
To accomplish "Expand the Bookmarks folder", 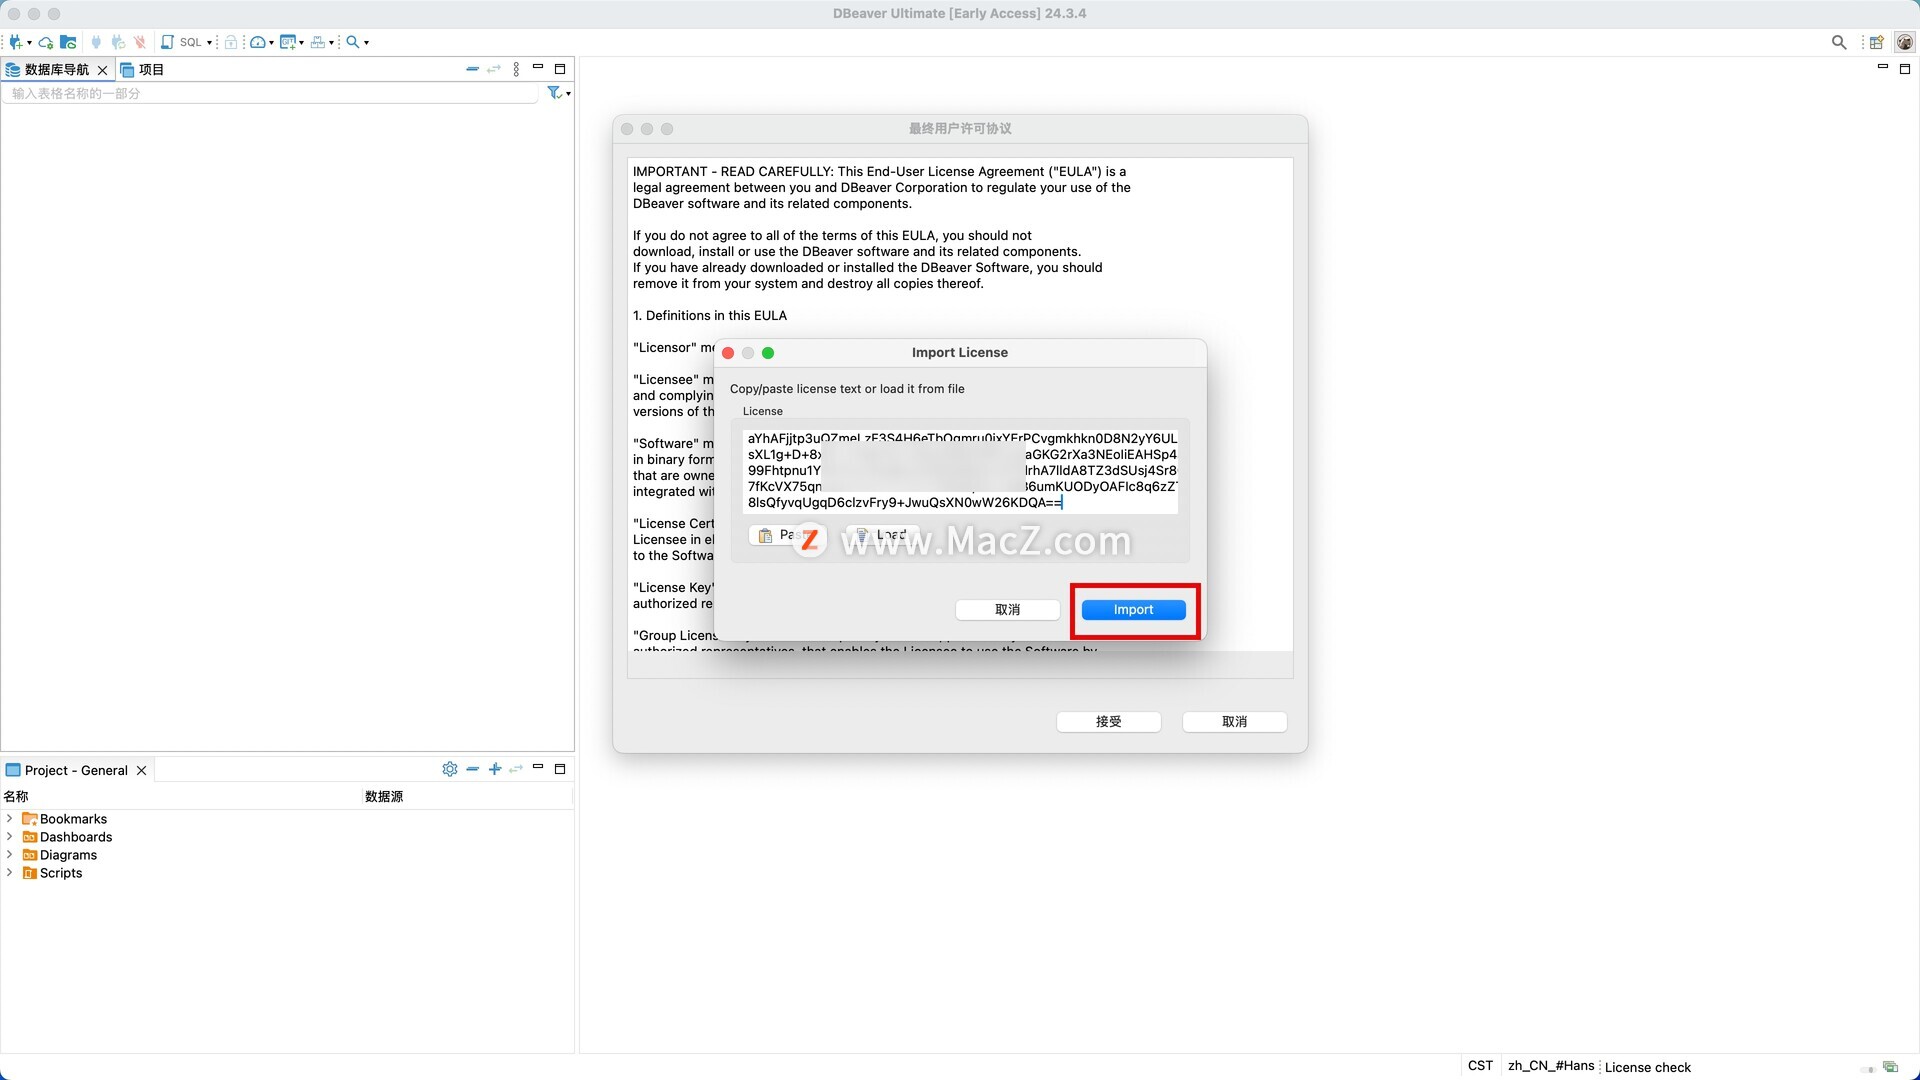I will [10, 819].
